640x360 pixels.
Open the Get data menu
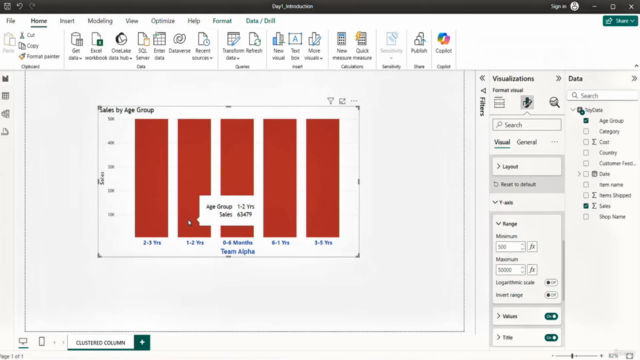click(x=76, y=46)
